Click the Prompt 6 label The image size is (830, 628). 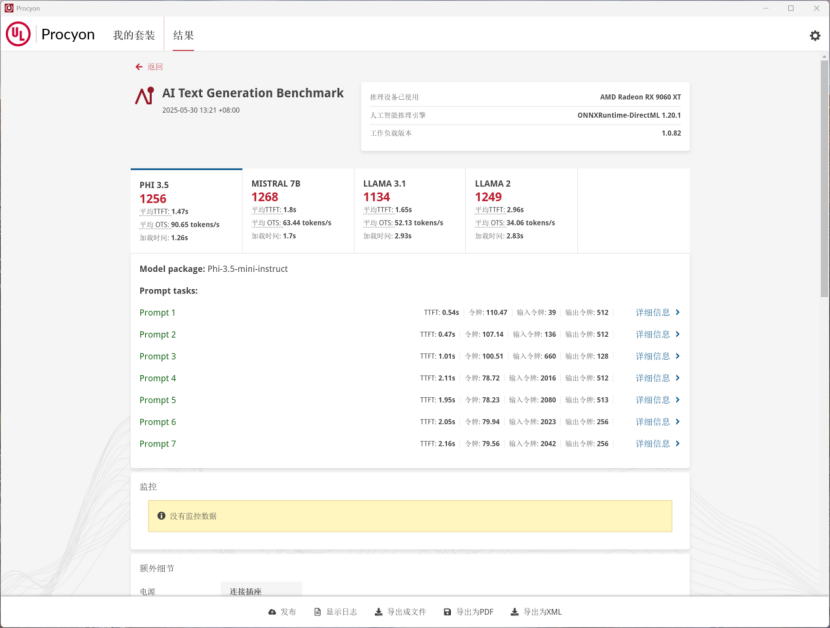(x=157, y=421)
